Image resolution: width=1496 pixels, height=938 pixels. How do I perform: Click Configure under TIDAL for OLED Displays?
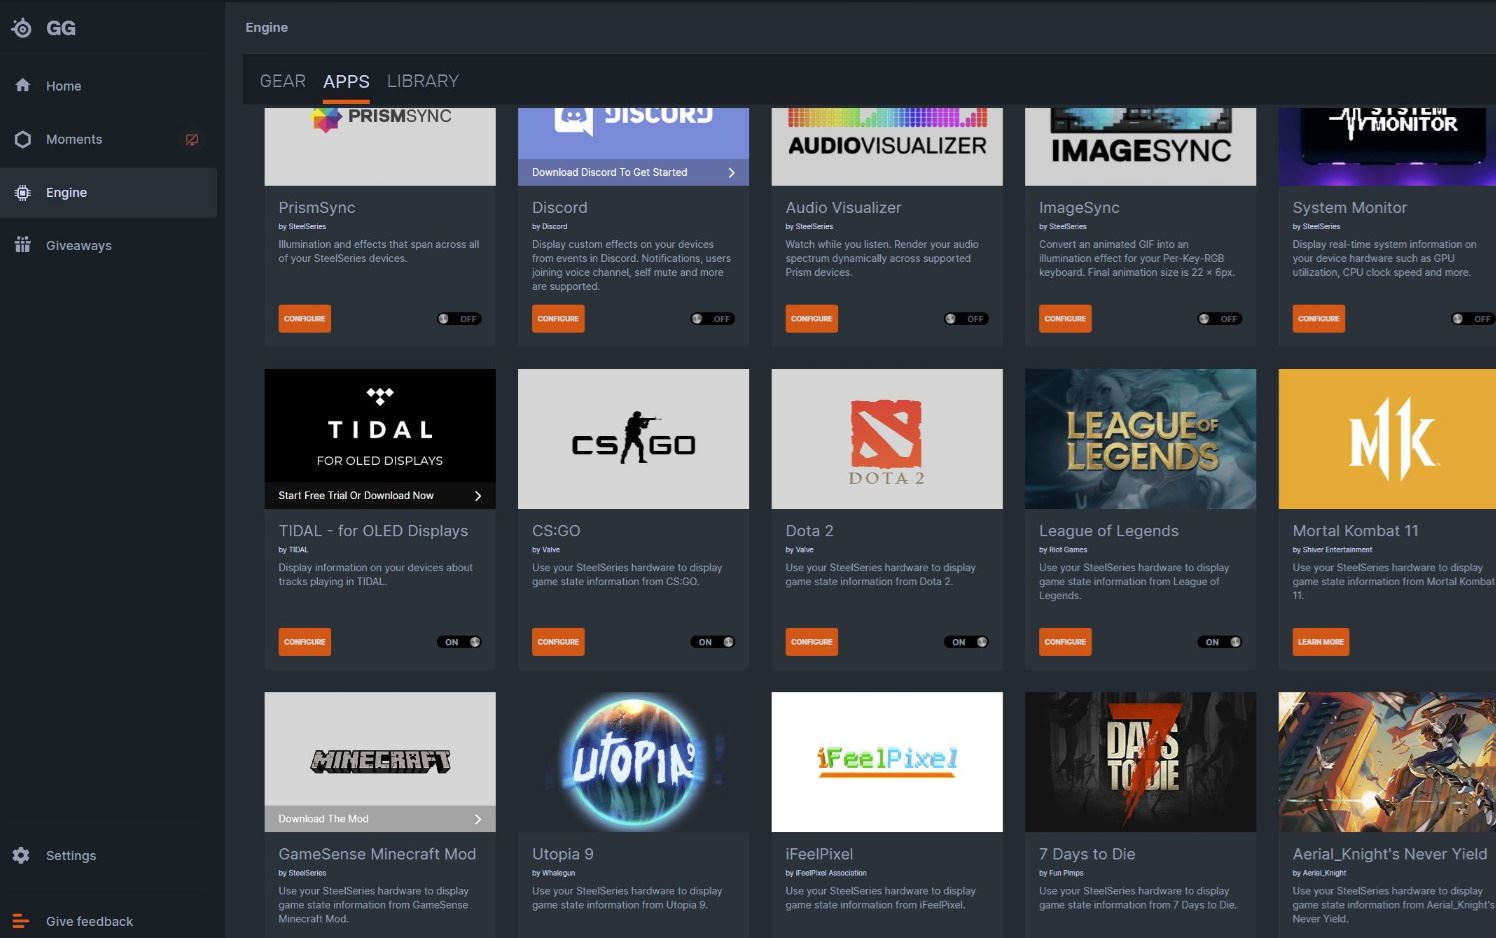tap(304, 642)
